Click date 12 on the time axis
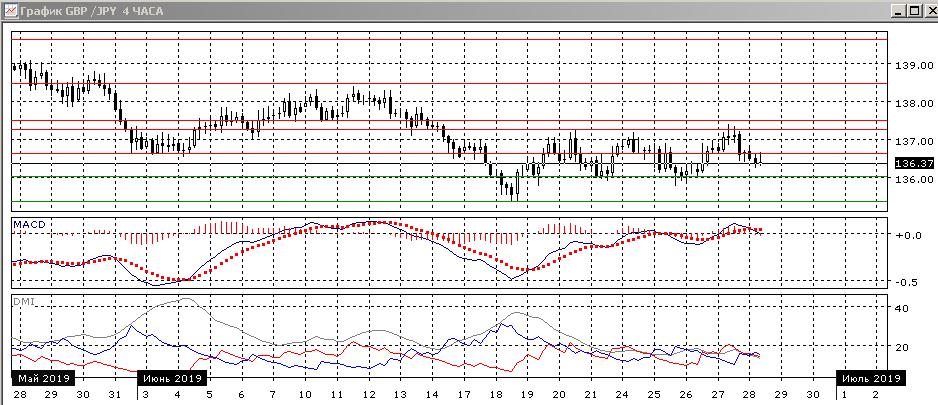The width and height of the screenshot is (938, 405). 369,395
